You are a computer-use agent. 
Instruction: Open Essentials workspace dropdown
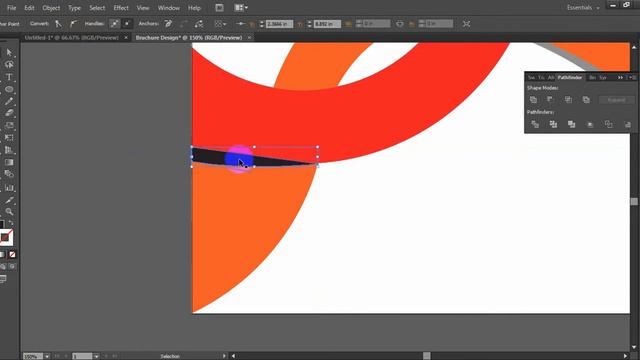point(583,7)
